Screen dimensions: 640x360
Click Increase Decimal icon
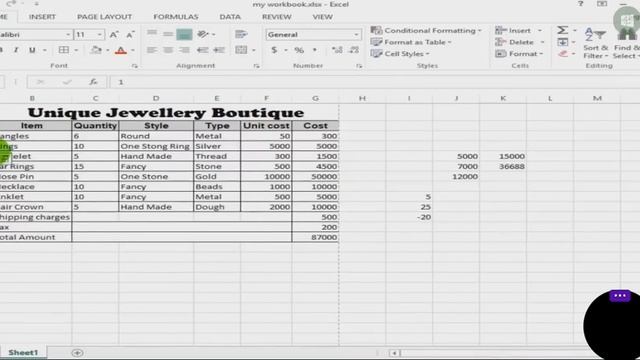337,50
